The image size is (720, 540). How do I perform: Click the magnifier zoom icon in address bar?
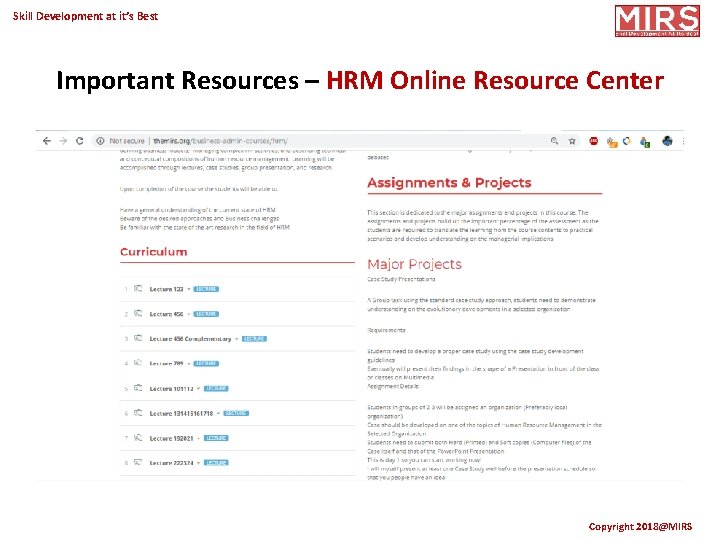[x=554, y=141]
